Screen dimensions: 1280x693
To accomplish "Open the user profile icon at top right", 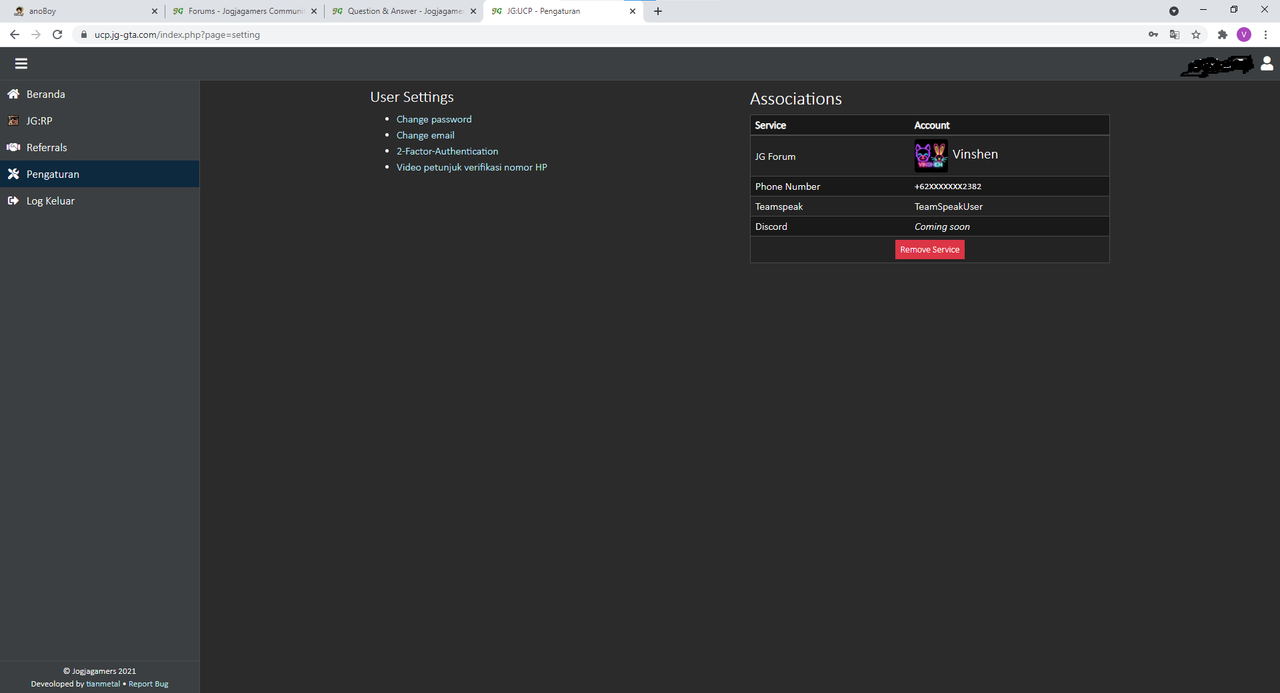I will (1267, 64).
